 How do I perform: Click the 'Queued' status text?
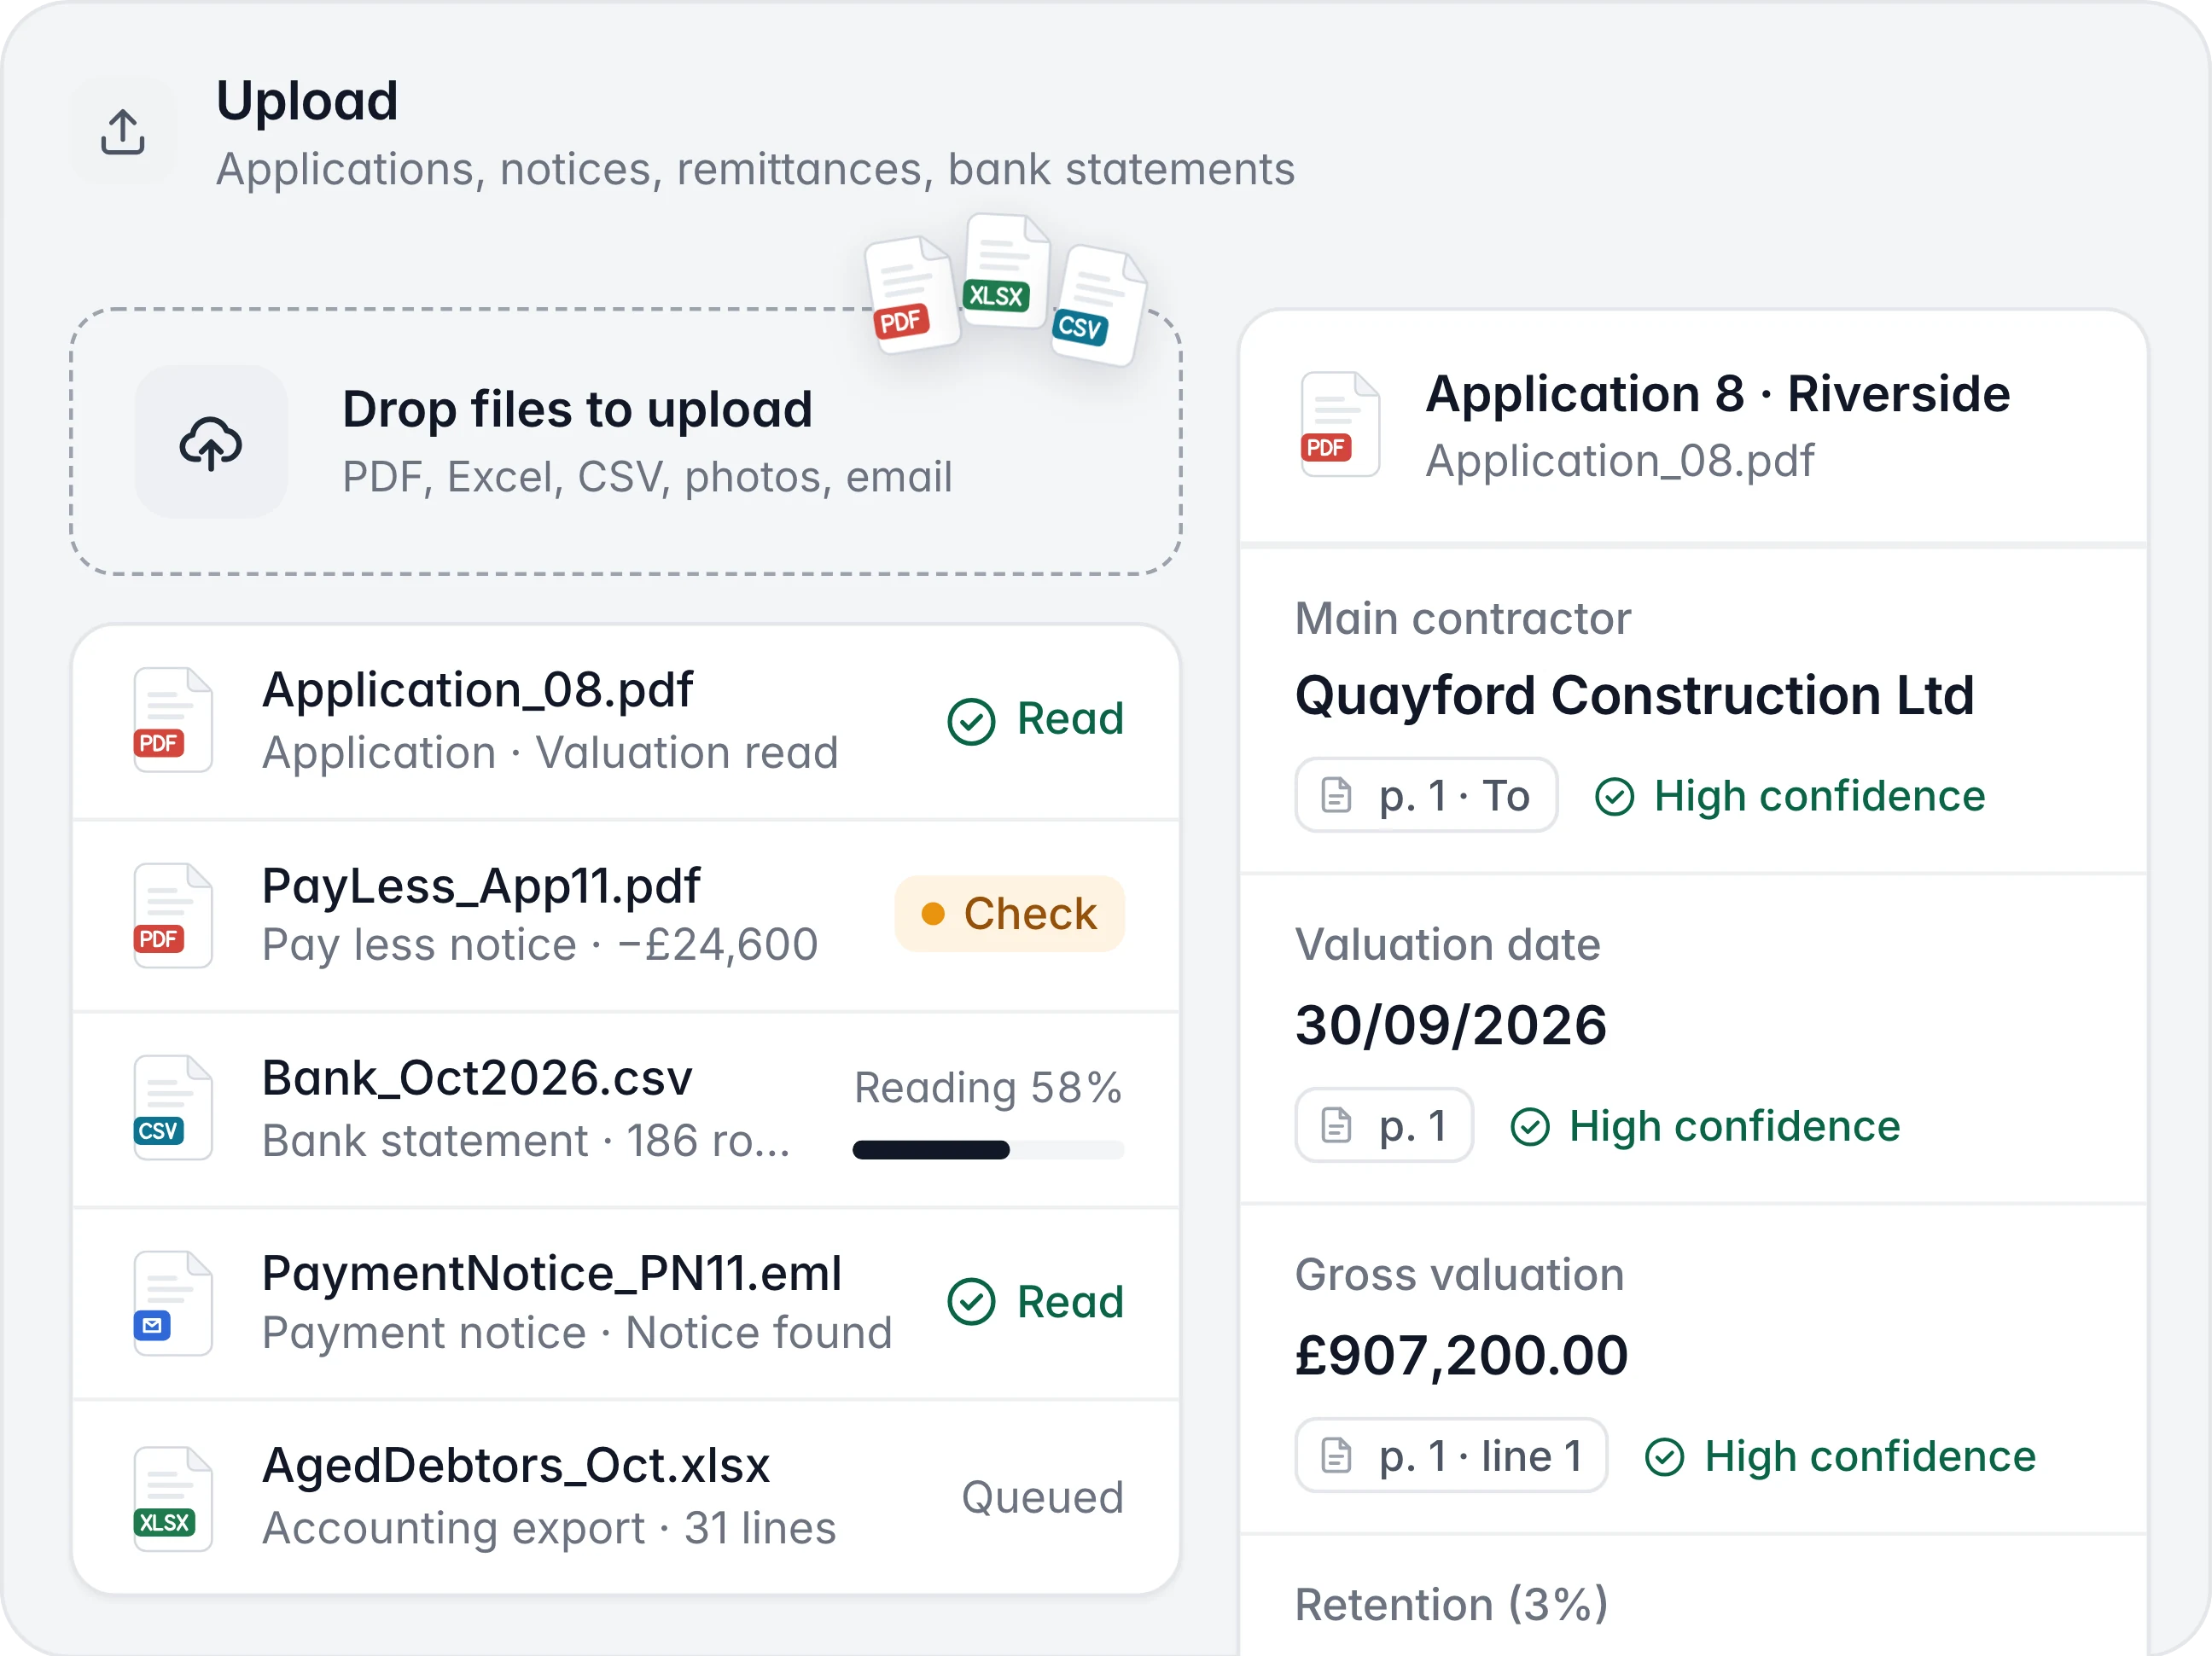point(1042,1497)
